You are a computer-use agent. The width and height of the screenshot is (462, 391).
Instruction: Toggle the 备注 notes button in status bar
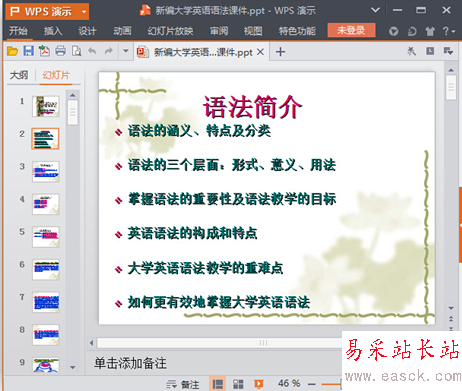pyautogui.click(x=183, y=384)
